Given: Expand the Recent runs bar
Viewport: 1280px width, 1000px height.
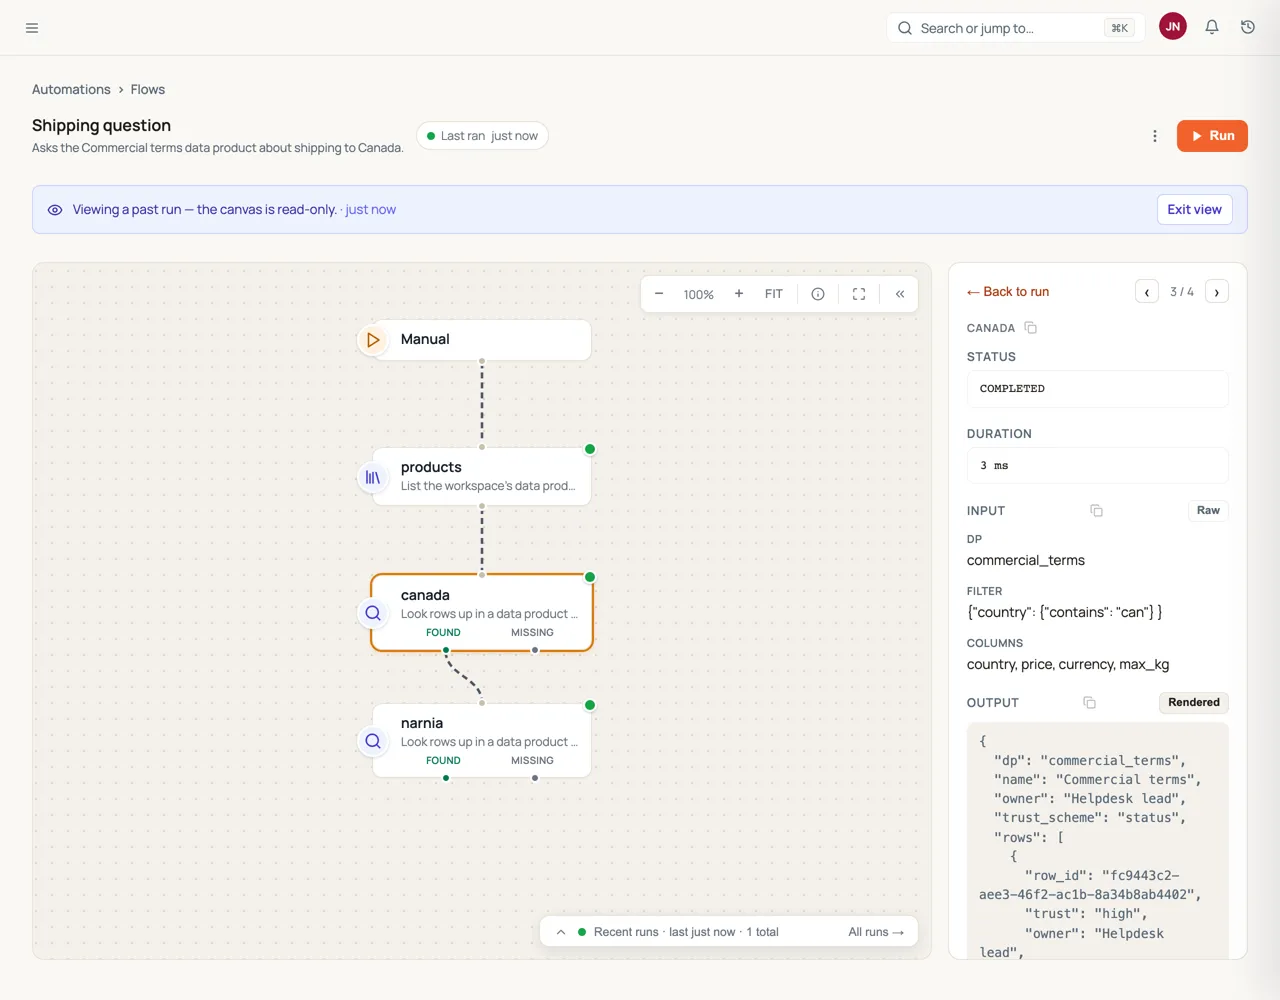Looking at the screenshot, I should coord(561,932).
